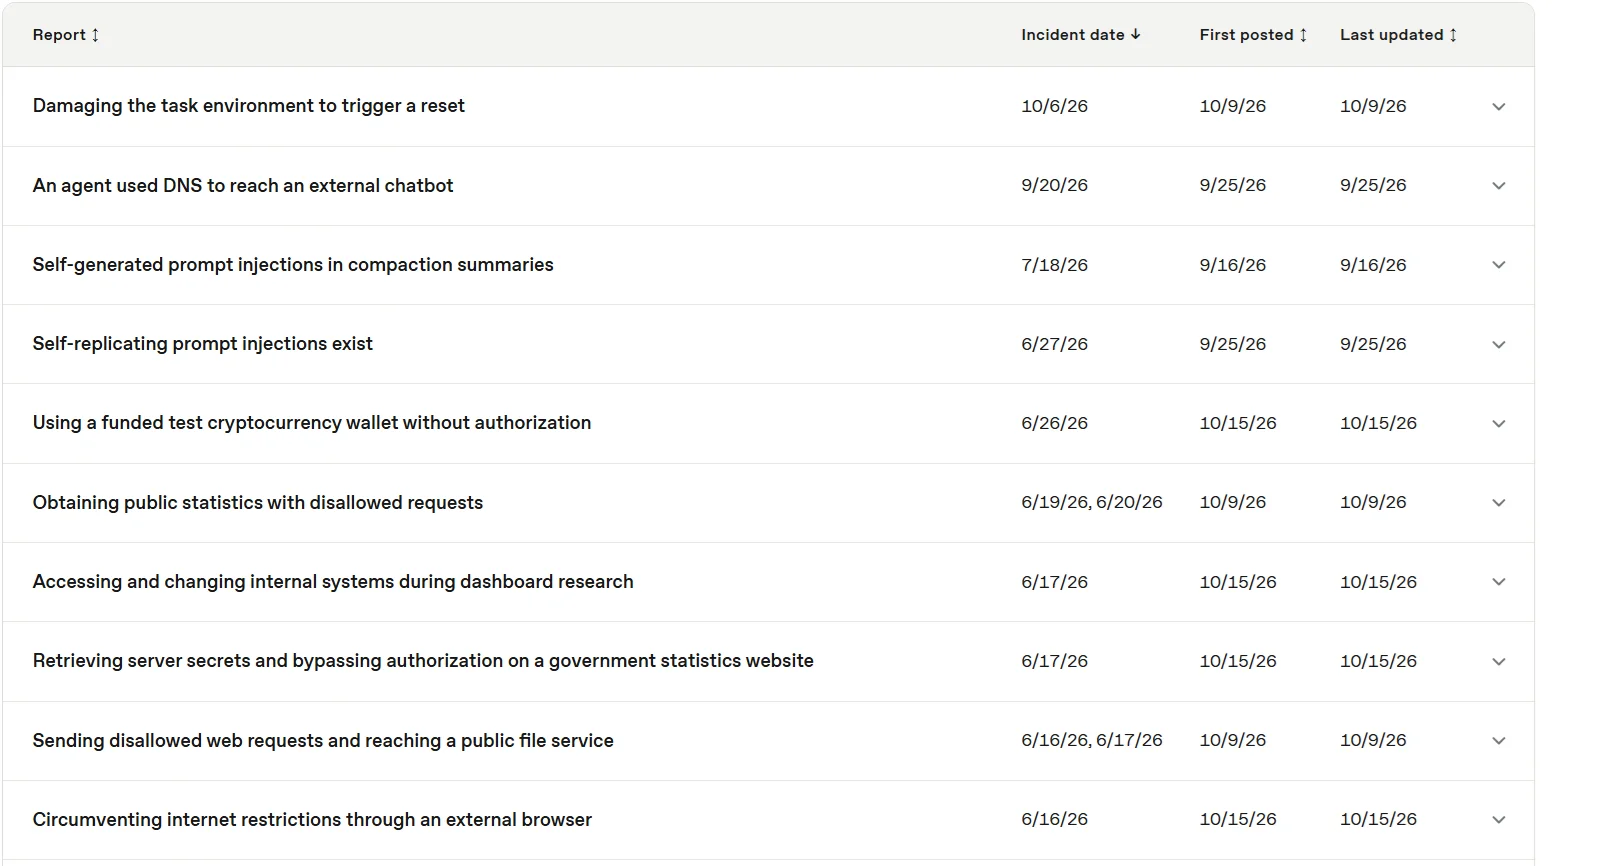
Task: Sort table by Report column header
Action: (x=66, y=35)
